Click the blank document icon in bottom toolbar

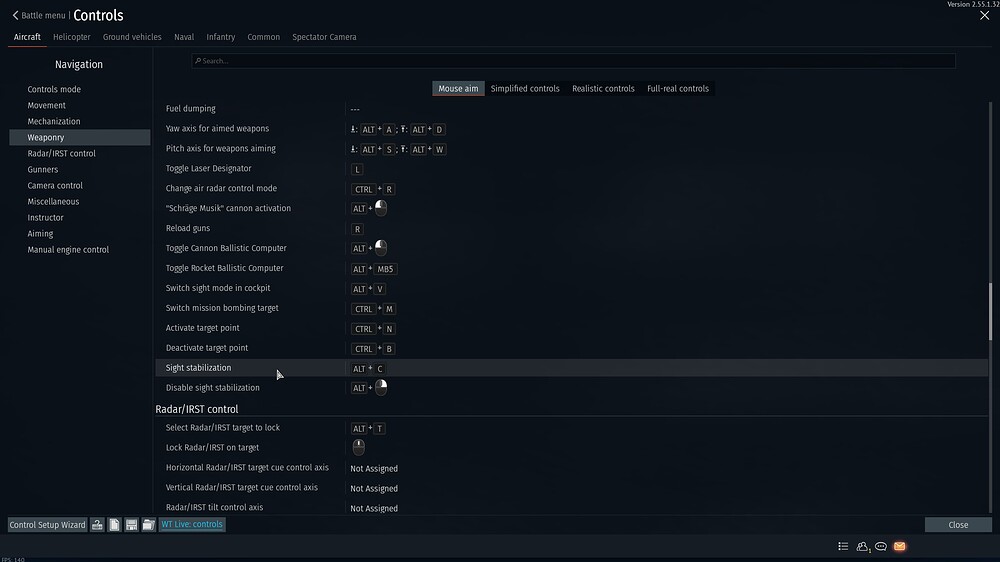[x=115, y=525]
